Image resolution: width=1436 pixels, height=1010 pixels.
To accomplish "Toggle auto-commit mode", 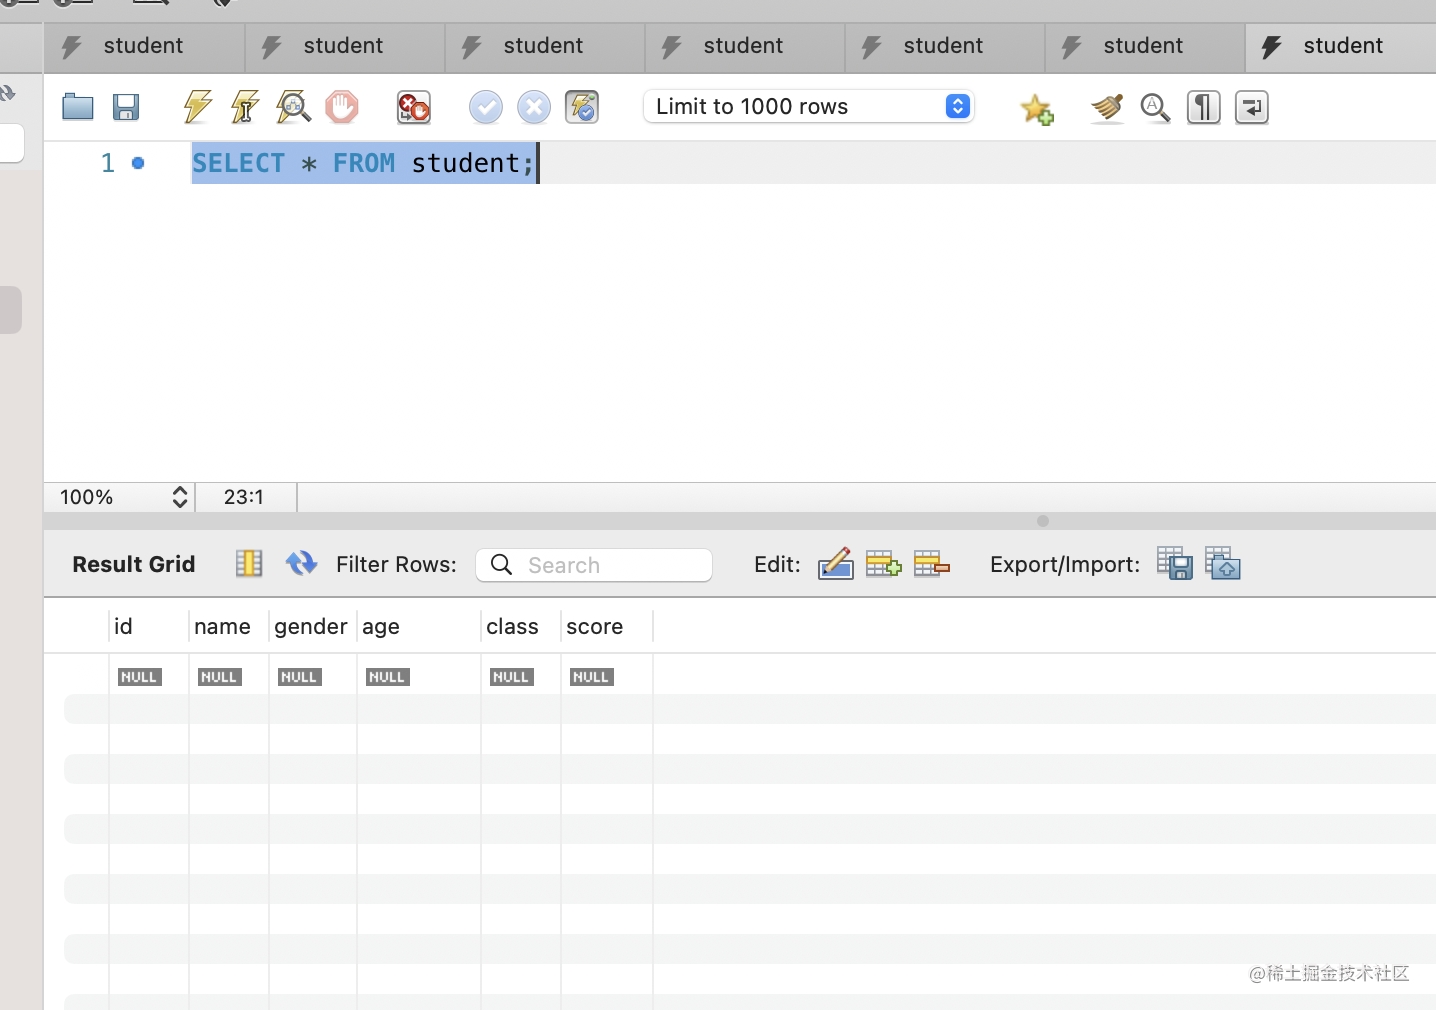I will pyautogui.click(x=582, y=107).
